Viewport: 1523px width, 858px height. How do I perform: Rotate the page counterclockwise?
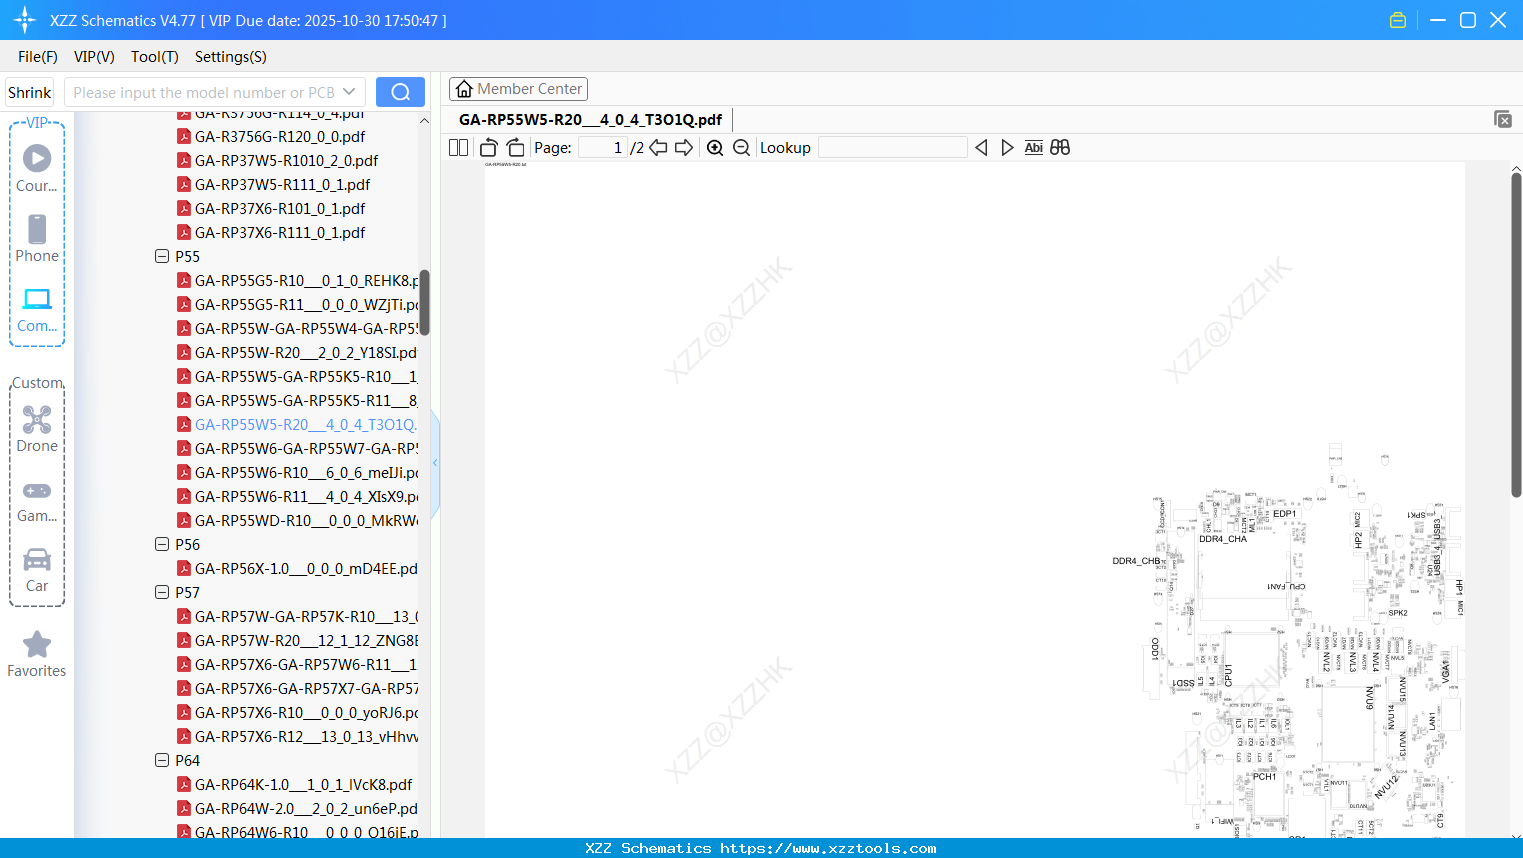coord(488,147)
